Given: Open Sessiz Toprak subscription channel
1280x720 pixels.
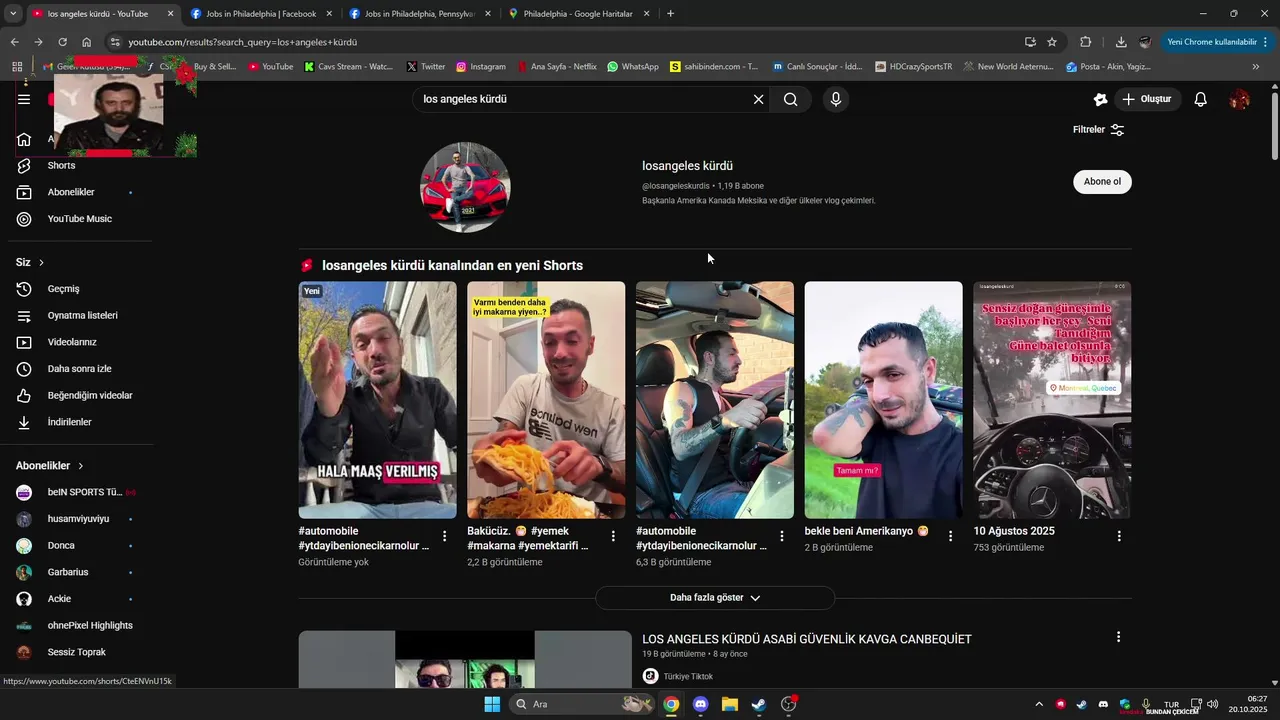Looking at the screenshot, I should [x=76, y=652].
